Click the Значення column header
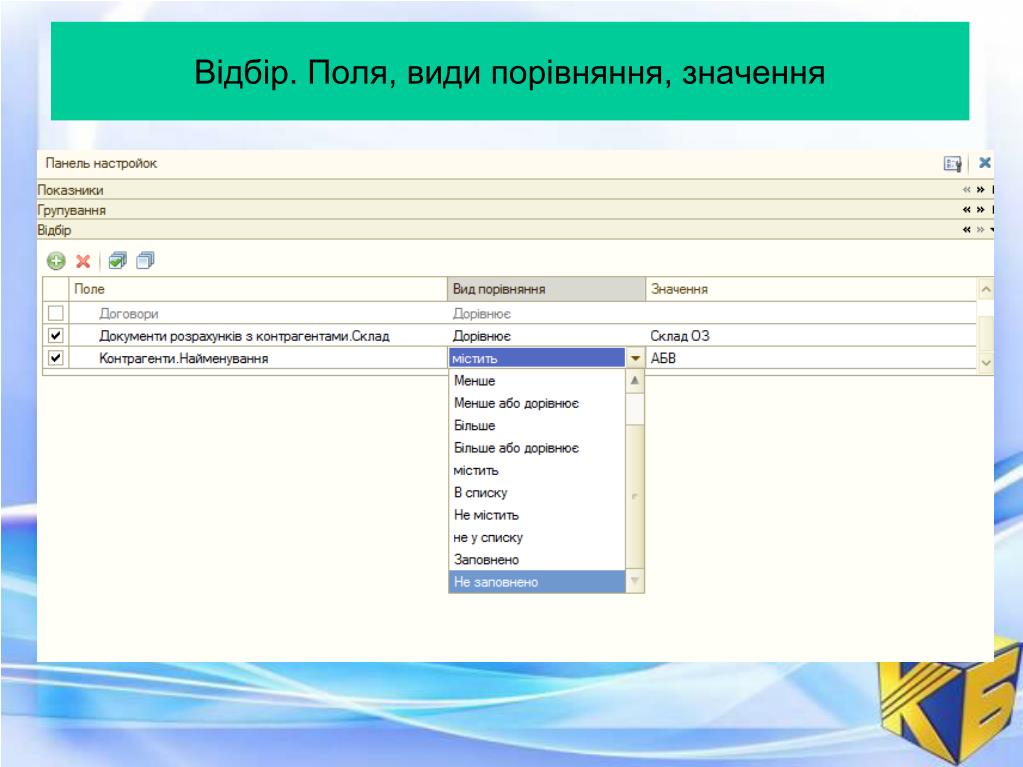The height and width of the screenshot is (767, 1023). (x=811, y=289)
